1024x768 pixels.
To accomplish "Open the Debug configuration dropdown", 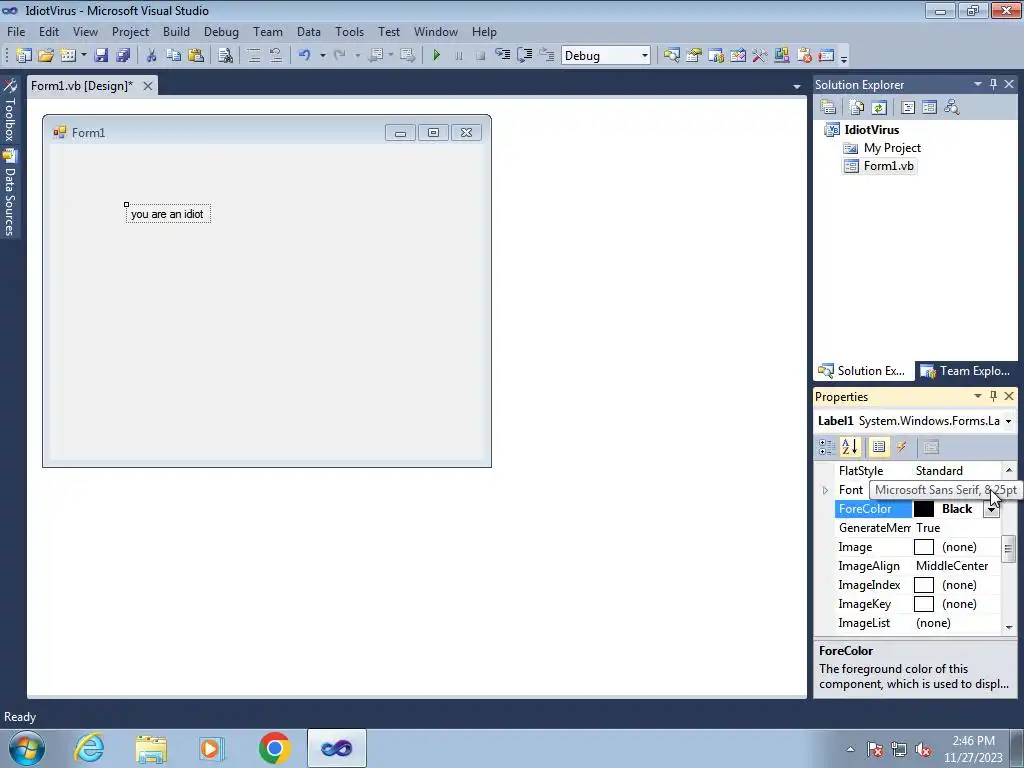I will pyautogui.click(x=645, y=56).
